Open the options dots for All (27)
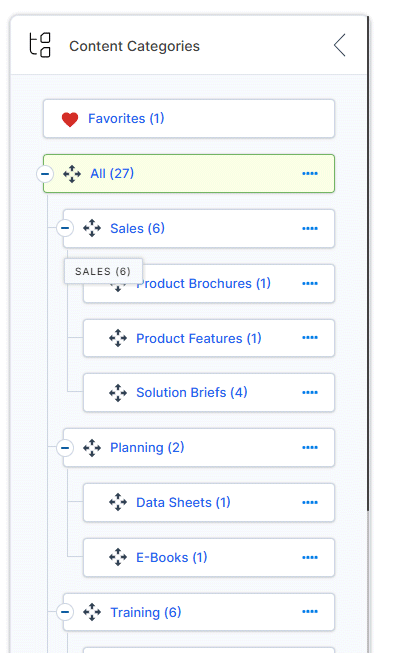 pyautogui.click(x=310, y=173)
